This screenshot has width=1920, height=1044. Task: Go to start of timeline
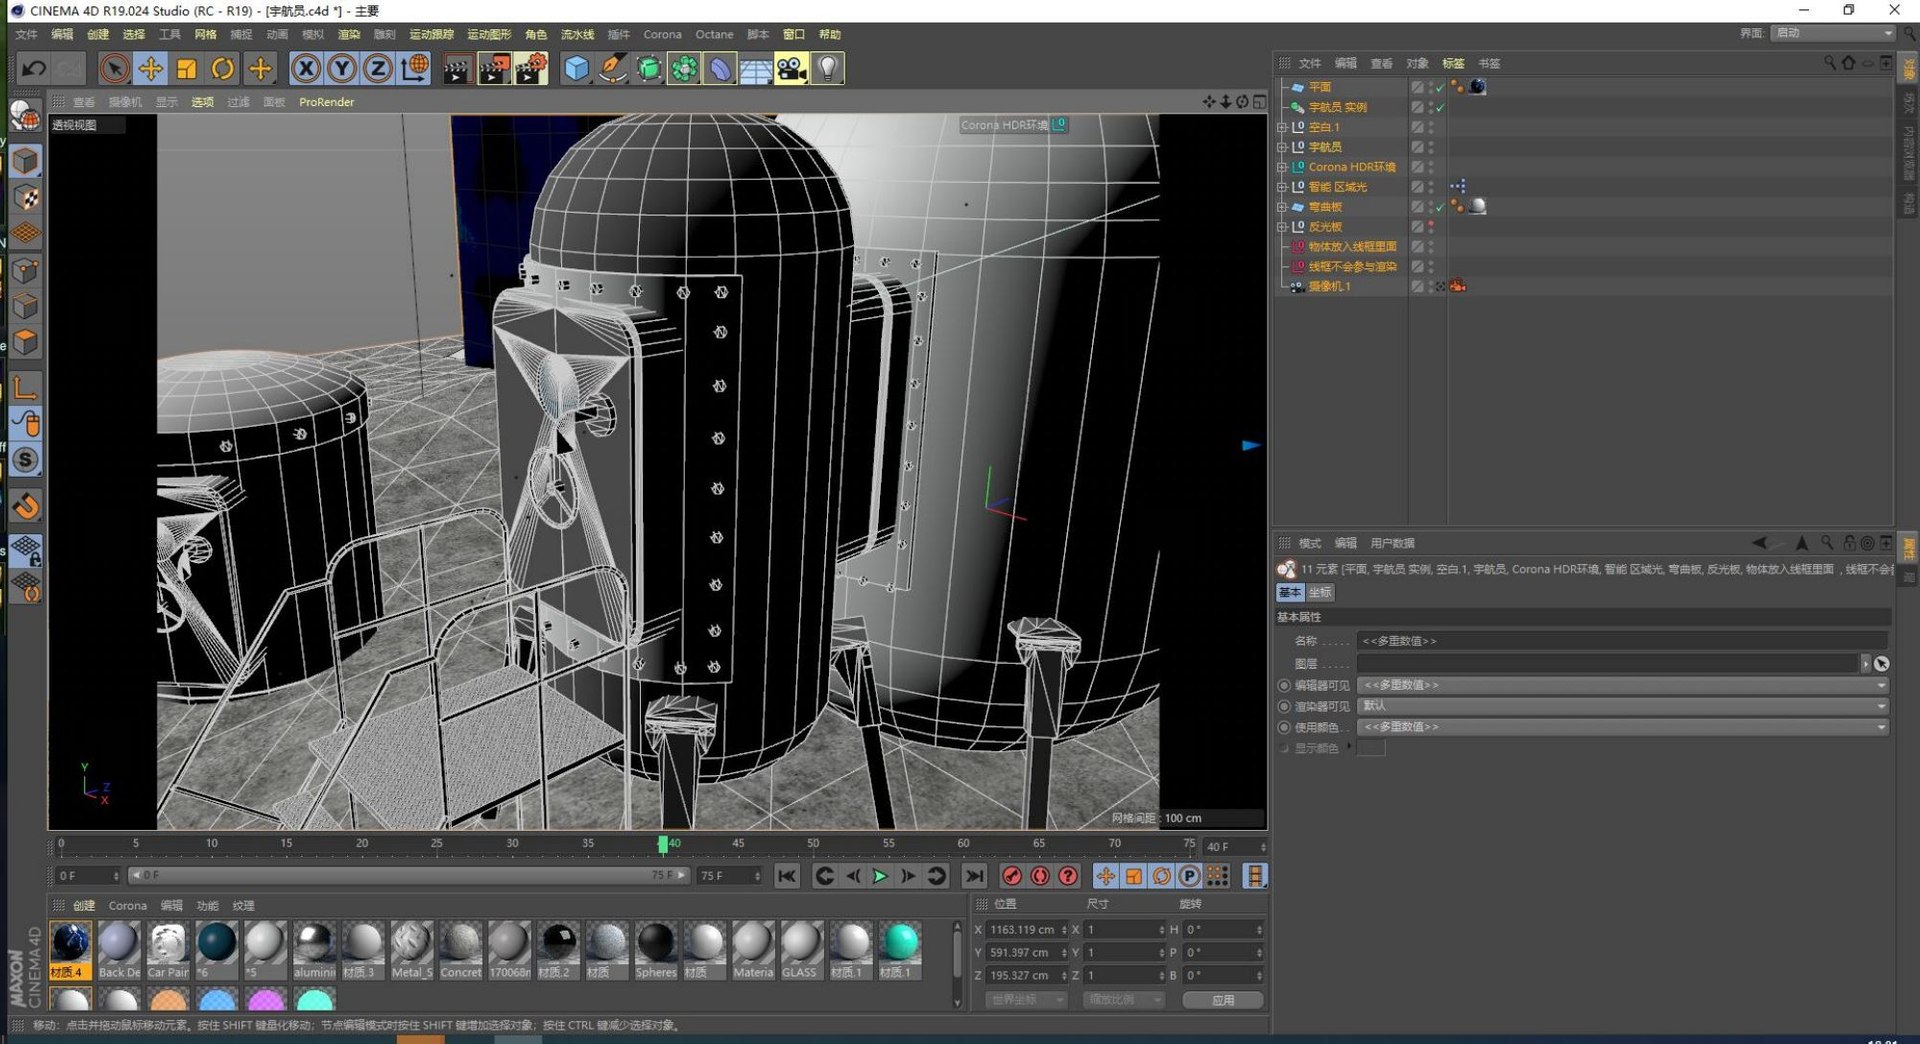point(787,876)
